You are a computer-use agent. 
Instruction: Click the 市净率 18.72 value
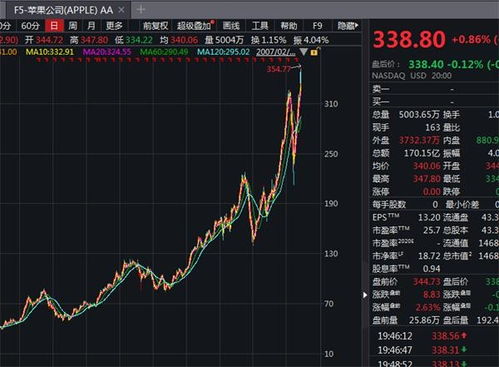[x=429, y=256]
